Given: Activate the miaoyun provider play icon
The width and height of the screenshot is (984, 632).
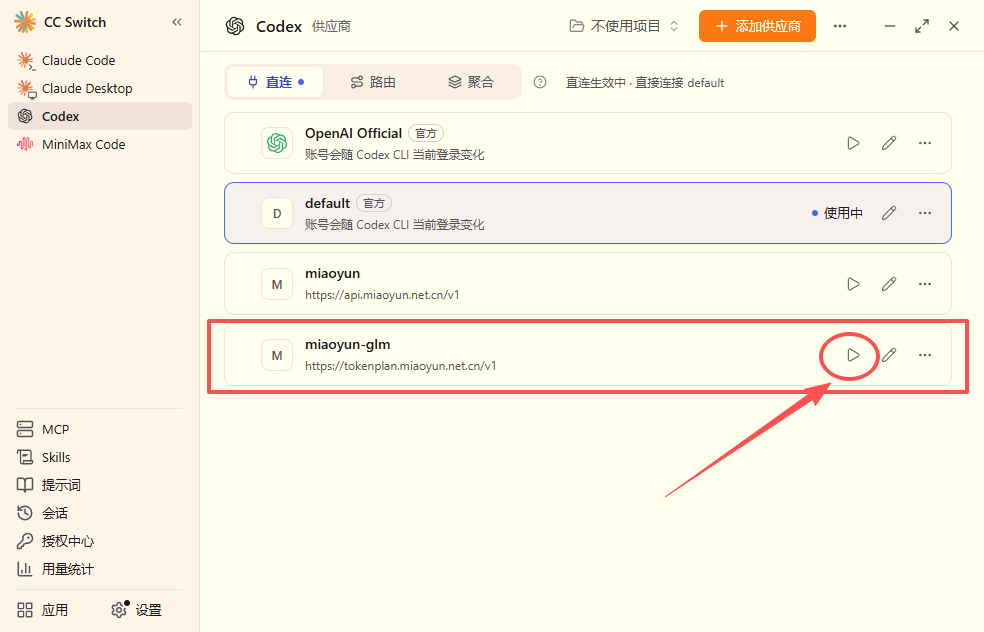Looking at the screenshot, I should (853, 284).
